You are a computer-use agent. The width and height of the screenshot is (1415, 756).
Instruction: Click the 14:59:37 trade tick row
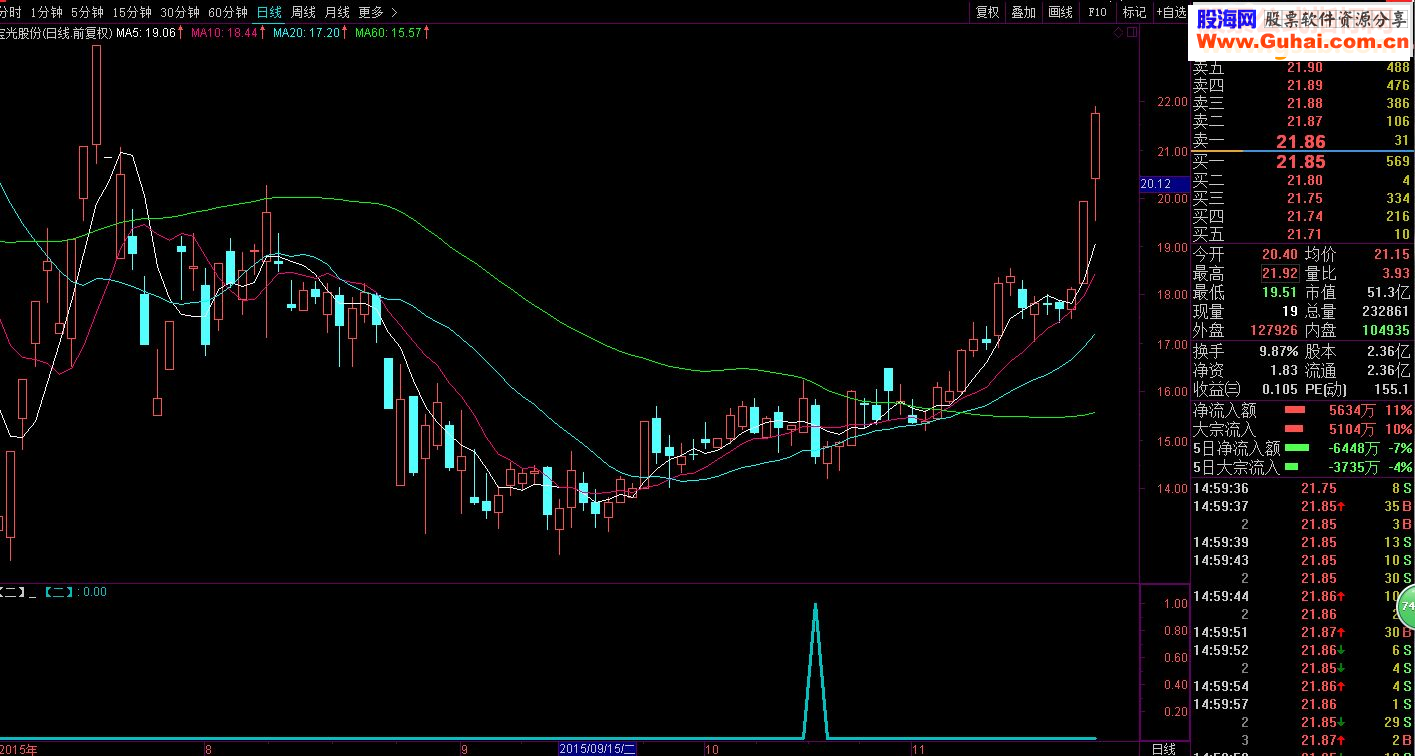[x=1301, y=506]
